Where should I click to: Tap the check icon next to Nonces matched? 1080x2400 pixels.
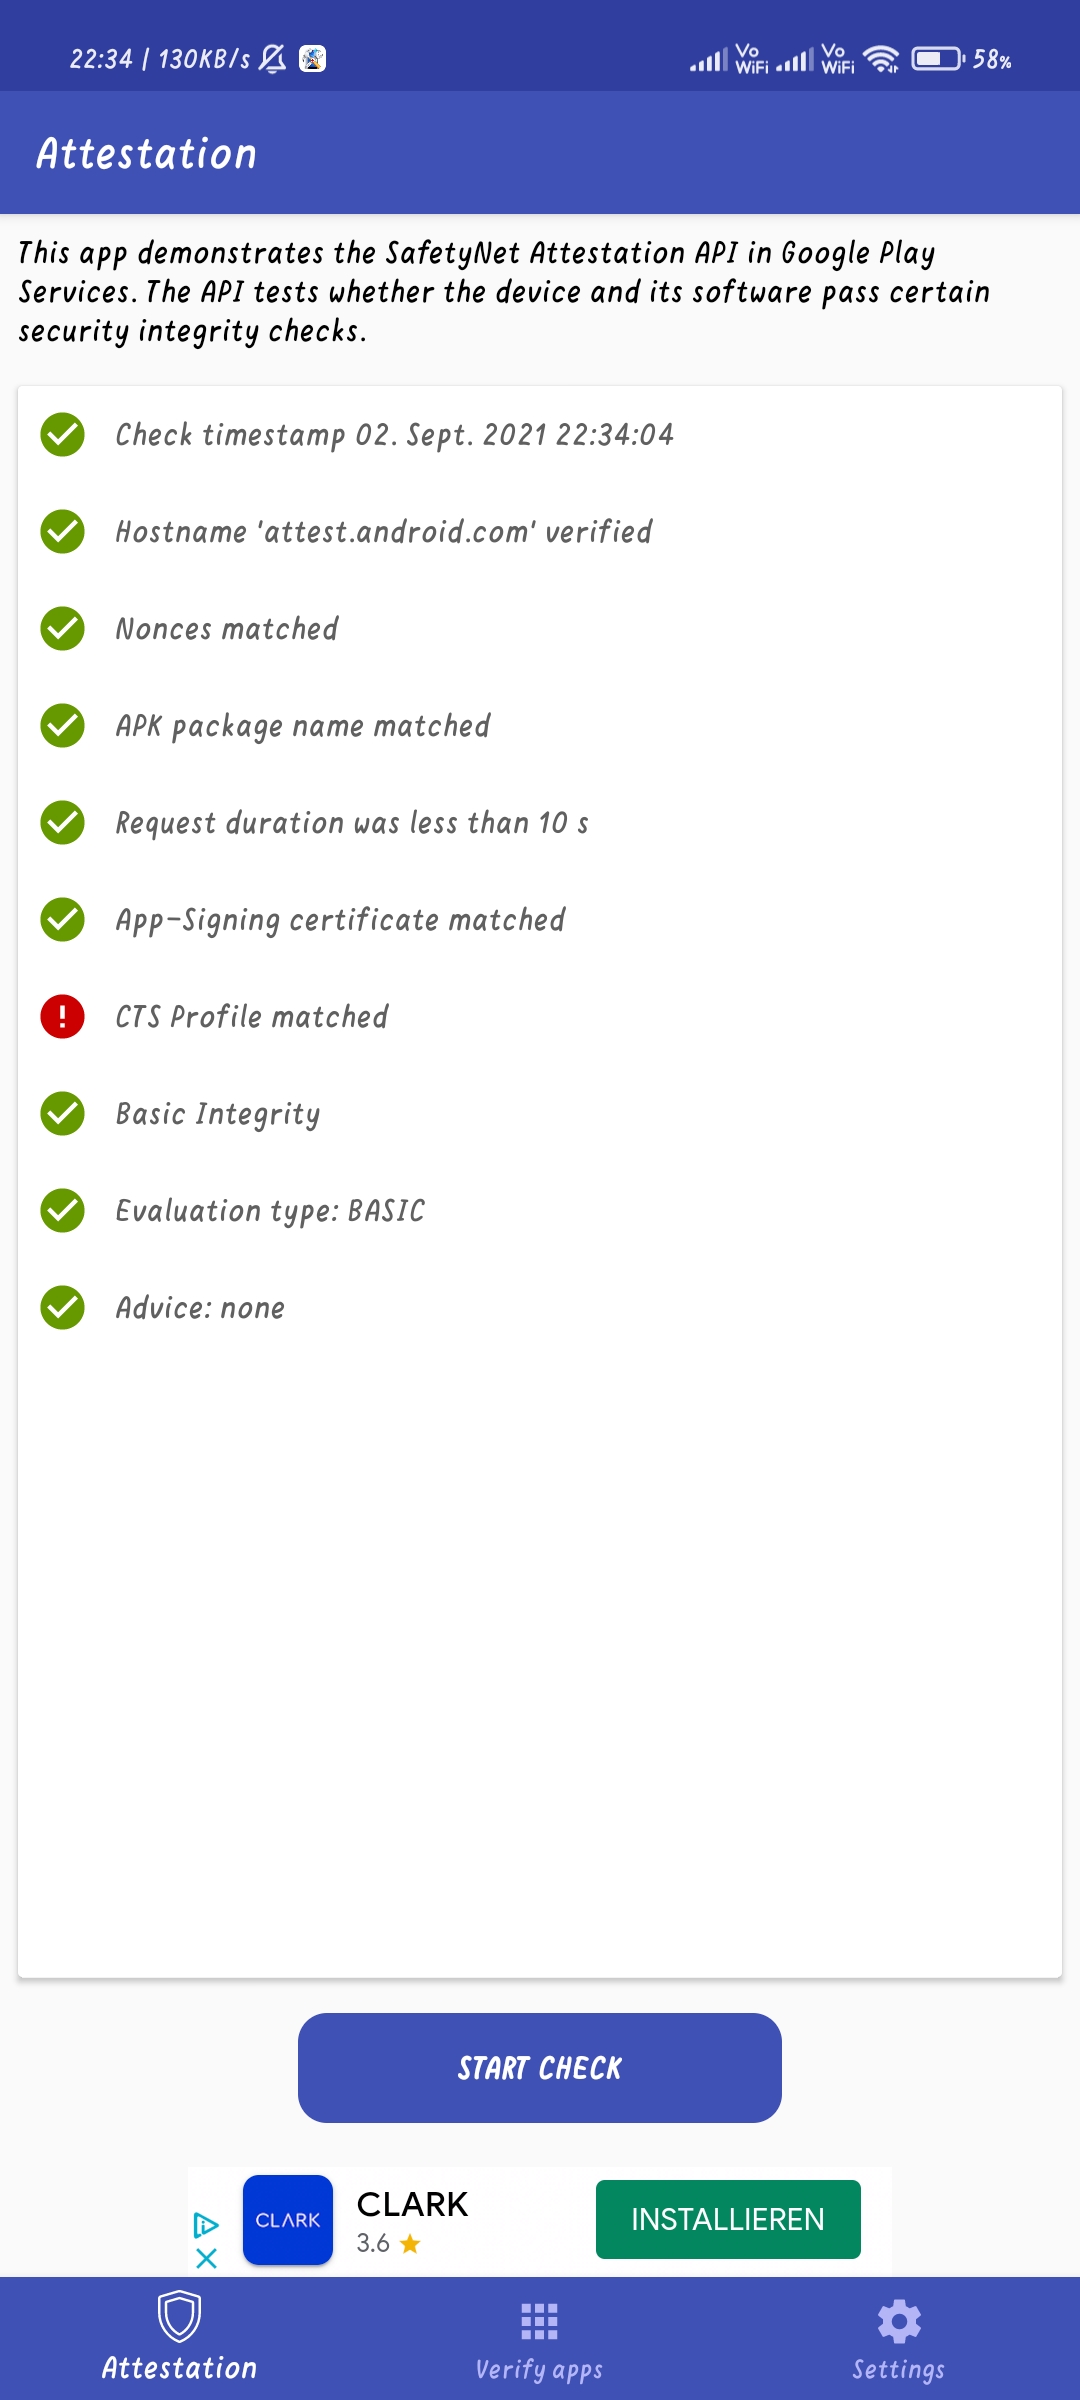(62, 629)
